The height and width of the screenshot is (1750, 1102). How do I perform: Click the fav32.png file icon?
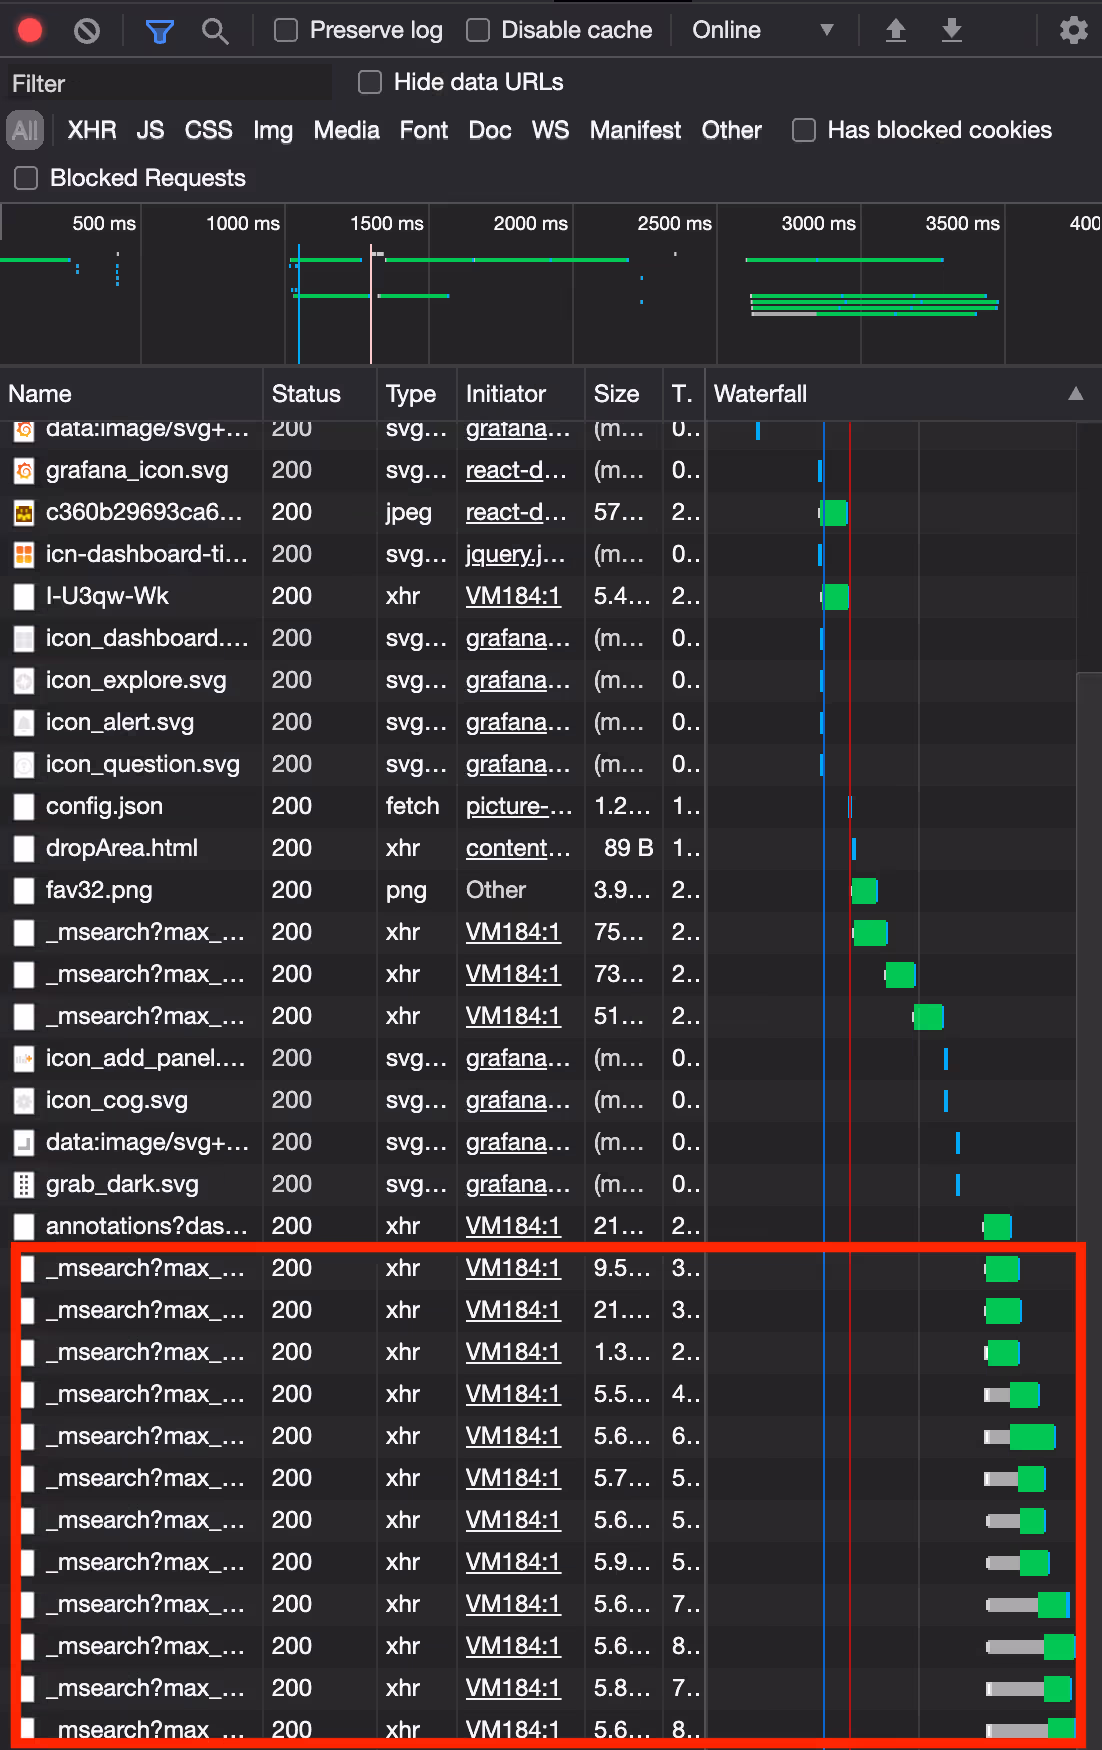tap(24, 890)
